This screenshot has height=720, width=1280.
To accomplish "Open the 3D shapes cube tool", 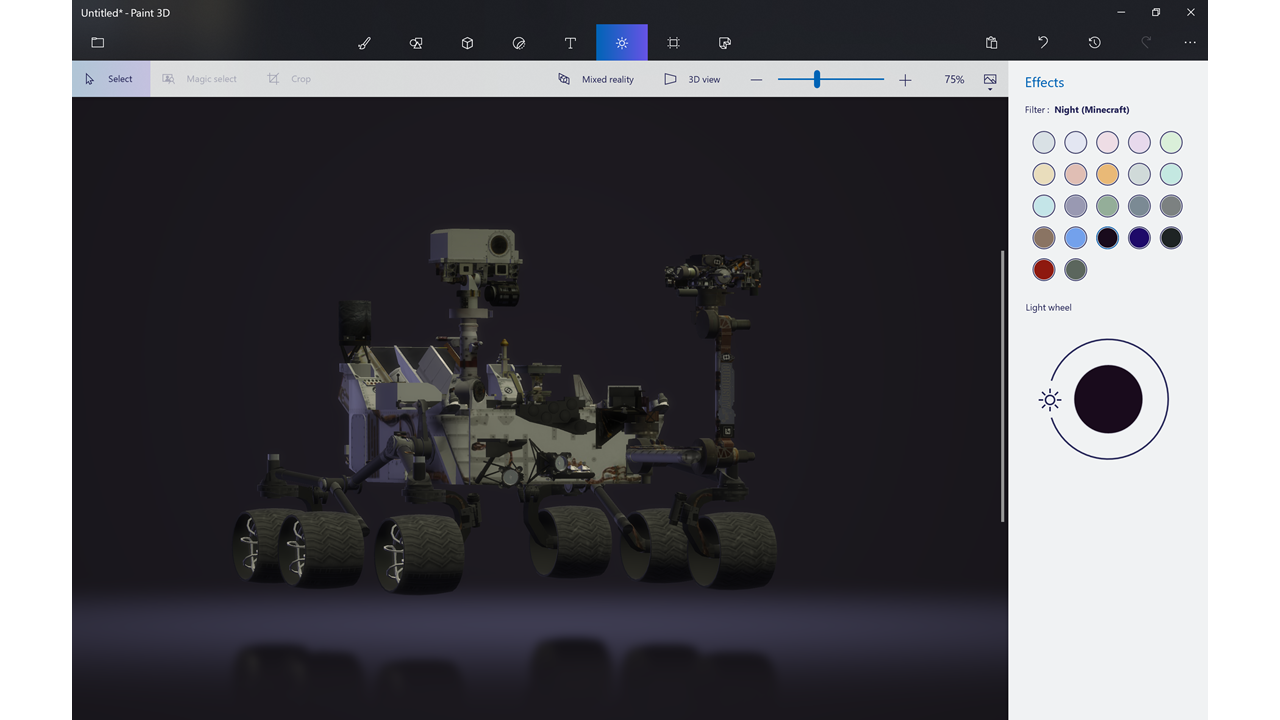I will 467,43.
